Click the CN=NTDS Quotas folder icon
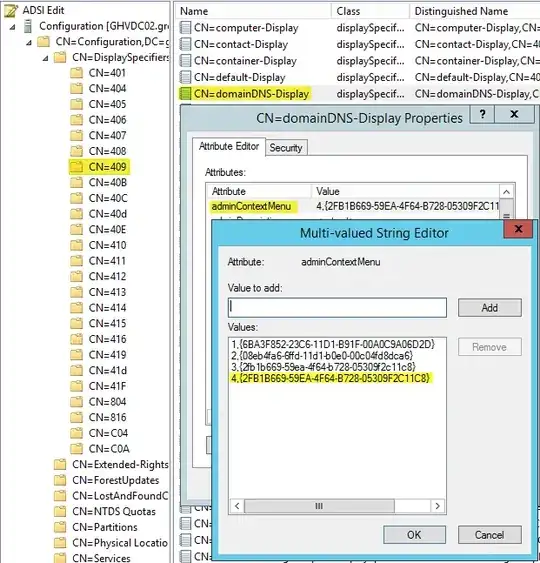Viewport: 540px width, 563px height. tap(60, 512)
